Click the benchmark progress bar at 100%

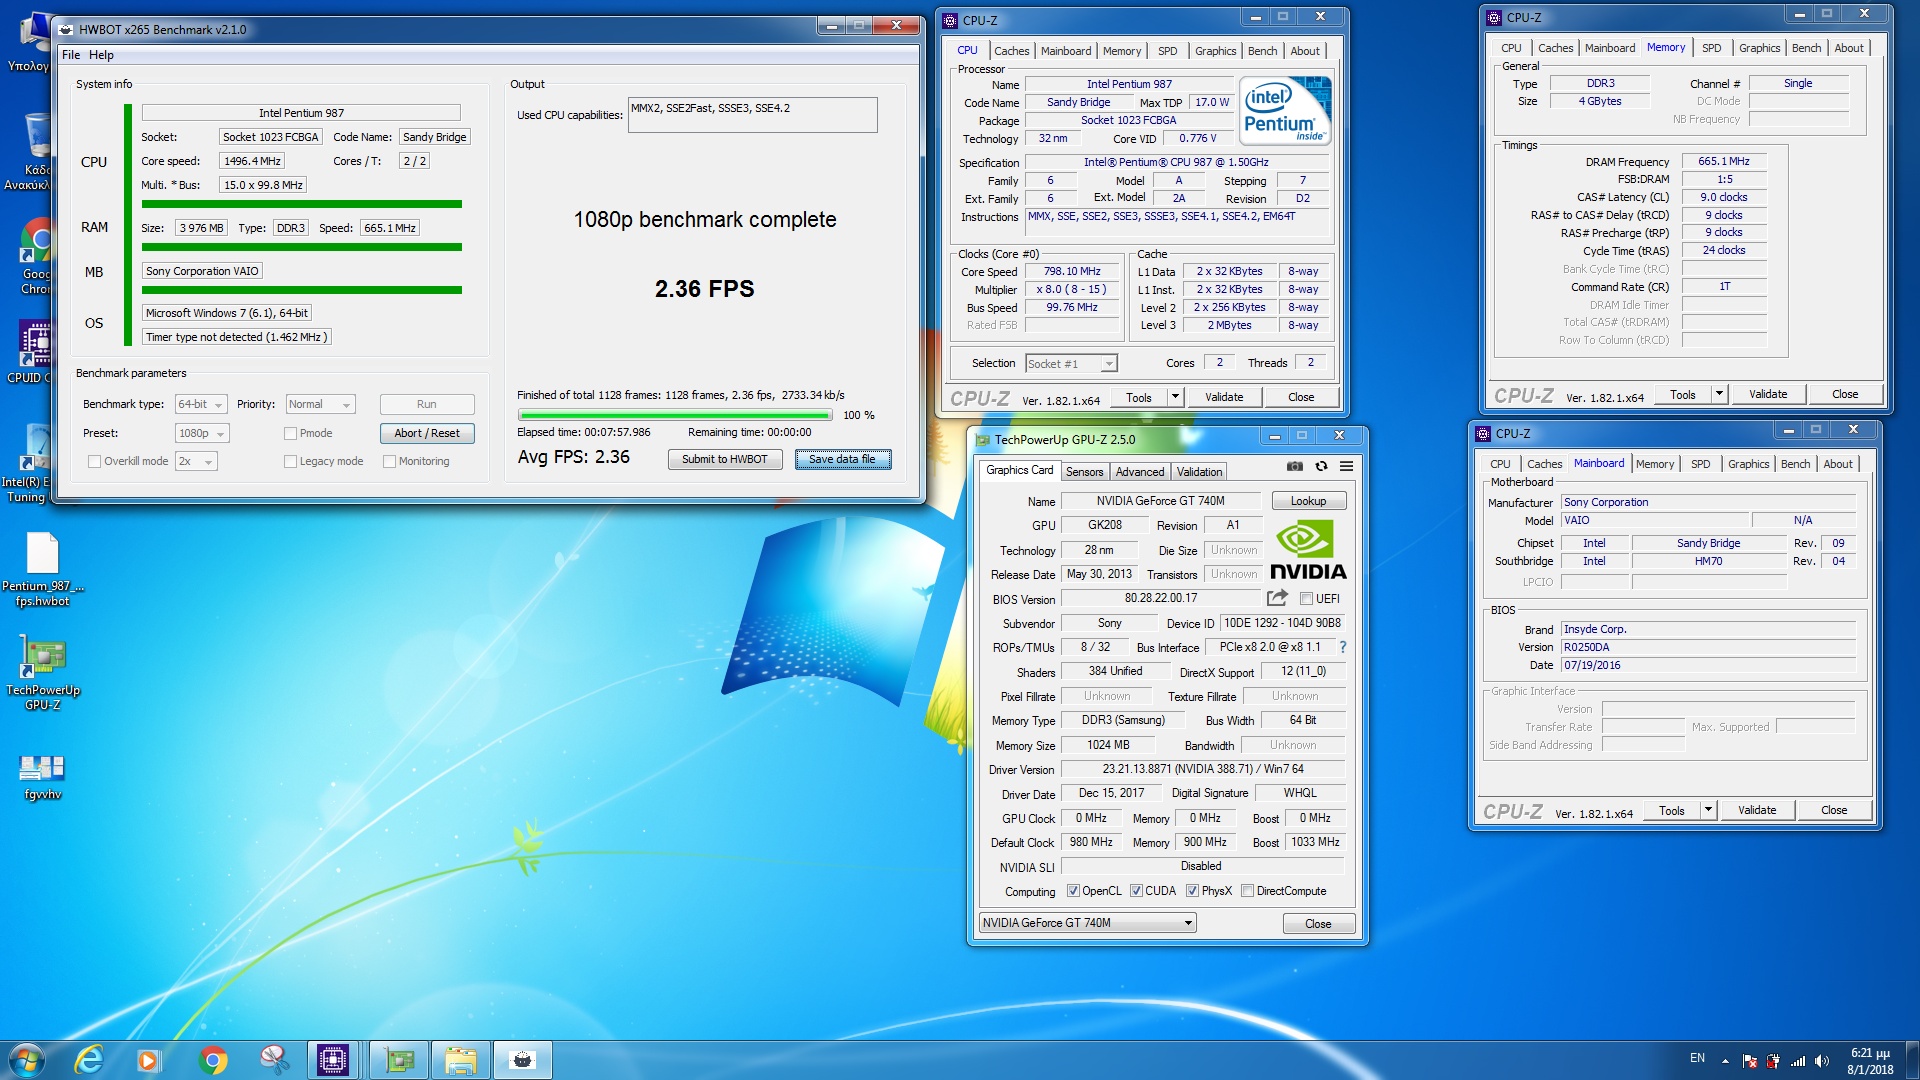pos(675,414)
